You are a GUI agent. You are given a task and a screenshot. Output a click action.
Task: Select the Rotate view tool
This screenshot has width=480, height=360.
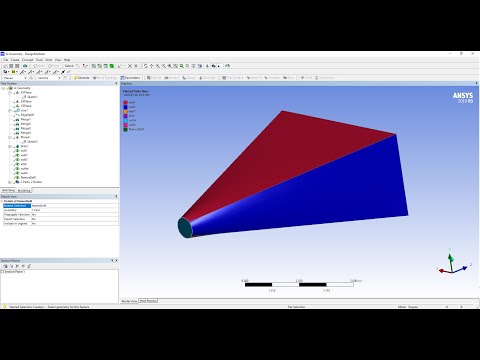(x=145, y=66)
